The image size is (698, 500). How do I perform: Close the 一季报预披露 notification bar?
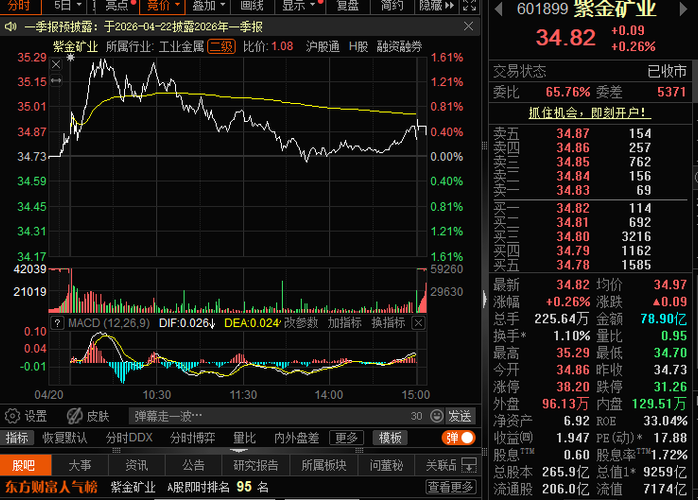pos(468,27)
